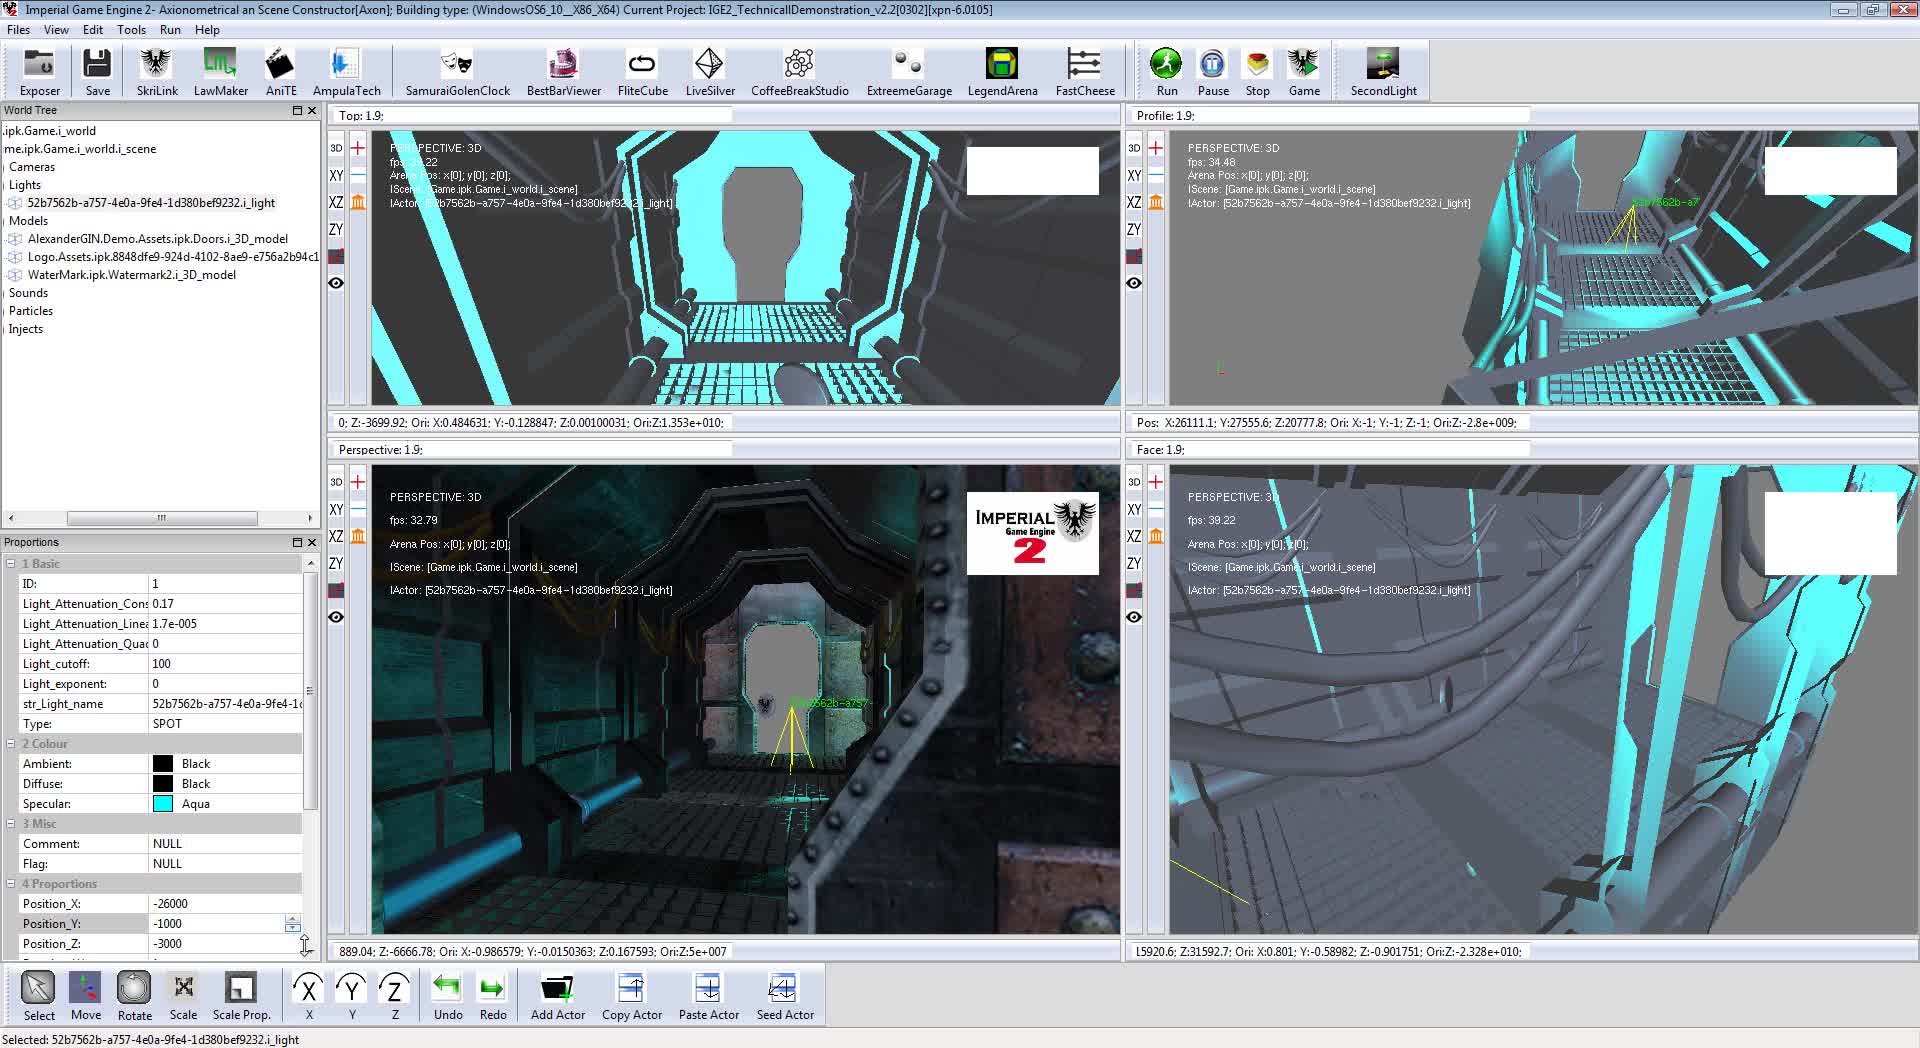Viewport: 1920px width, 1048px height.
Task: Open the Files menu
Action: click(18, 30)
